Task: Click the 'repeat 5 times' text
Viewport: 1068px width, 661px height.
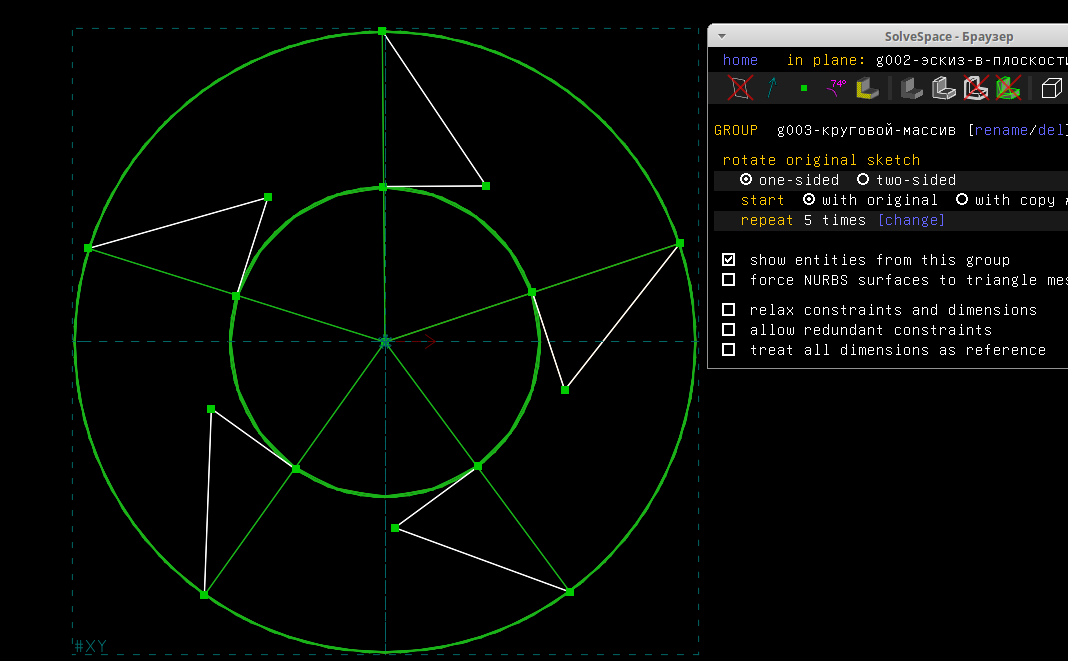Action: [x=803, y=220]
